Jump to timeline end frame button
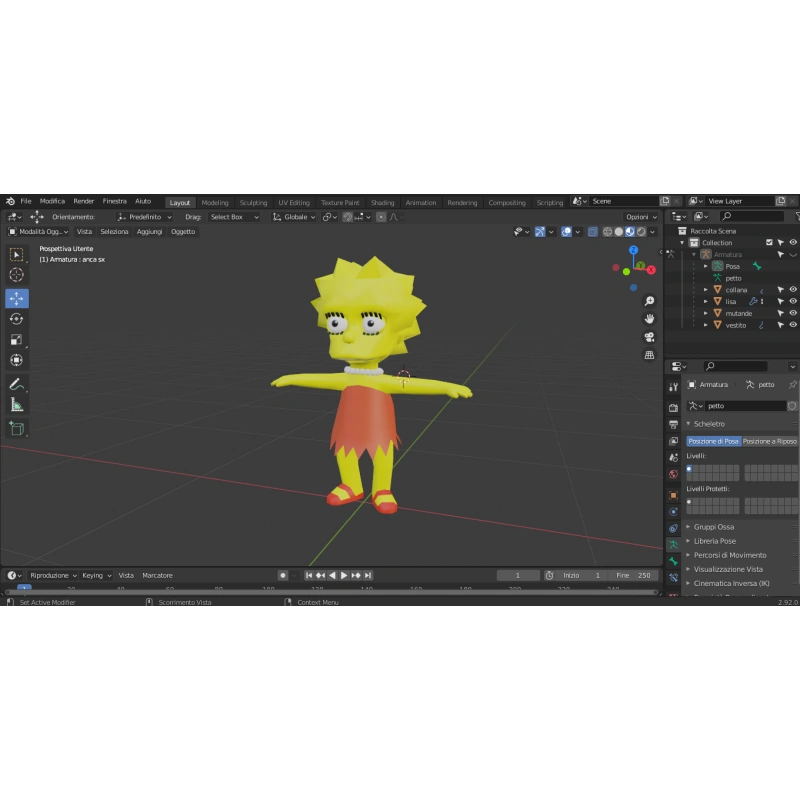 pos(368,576)
